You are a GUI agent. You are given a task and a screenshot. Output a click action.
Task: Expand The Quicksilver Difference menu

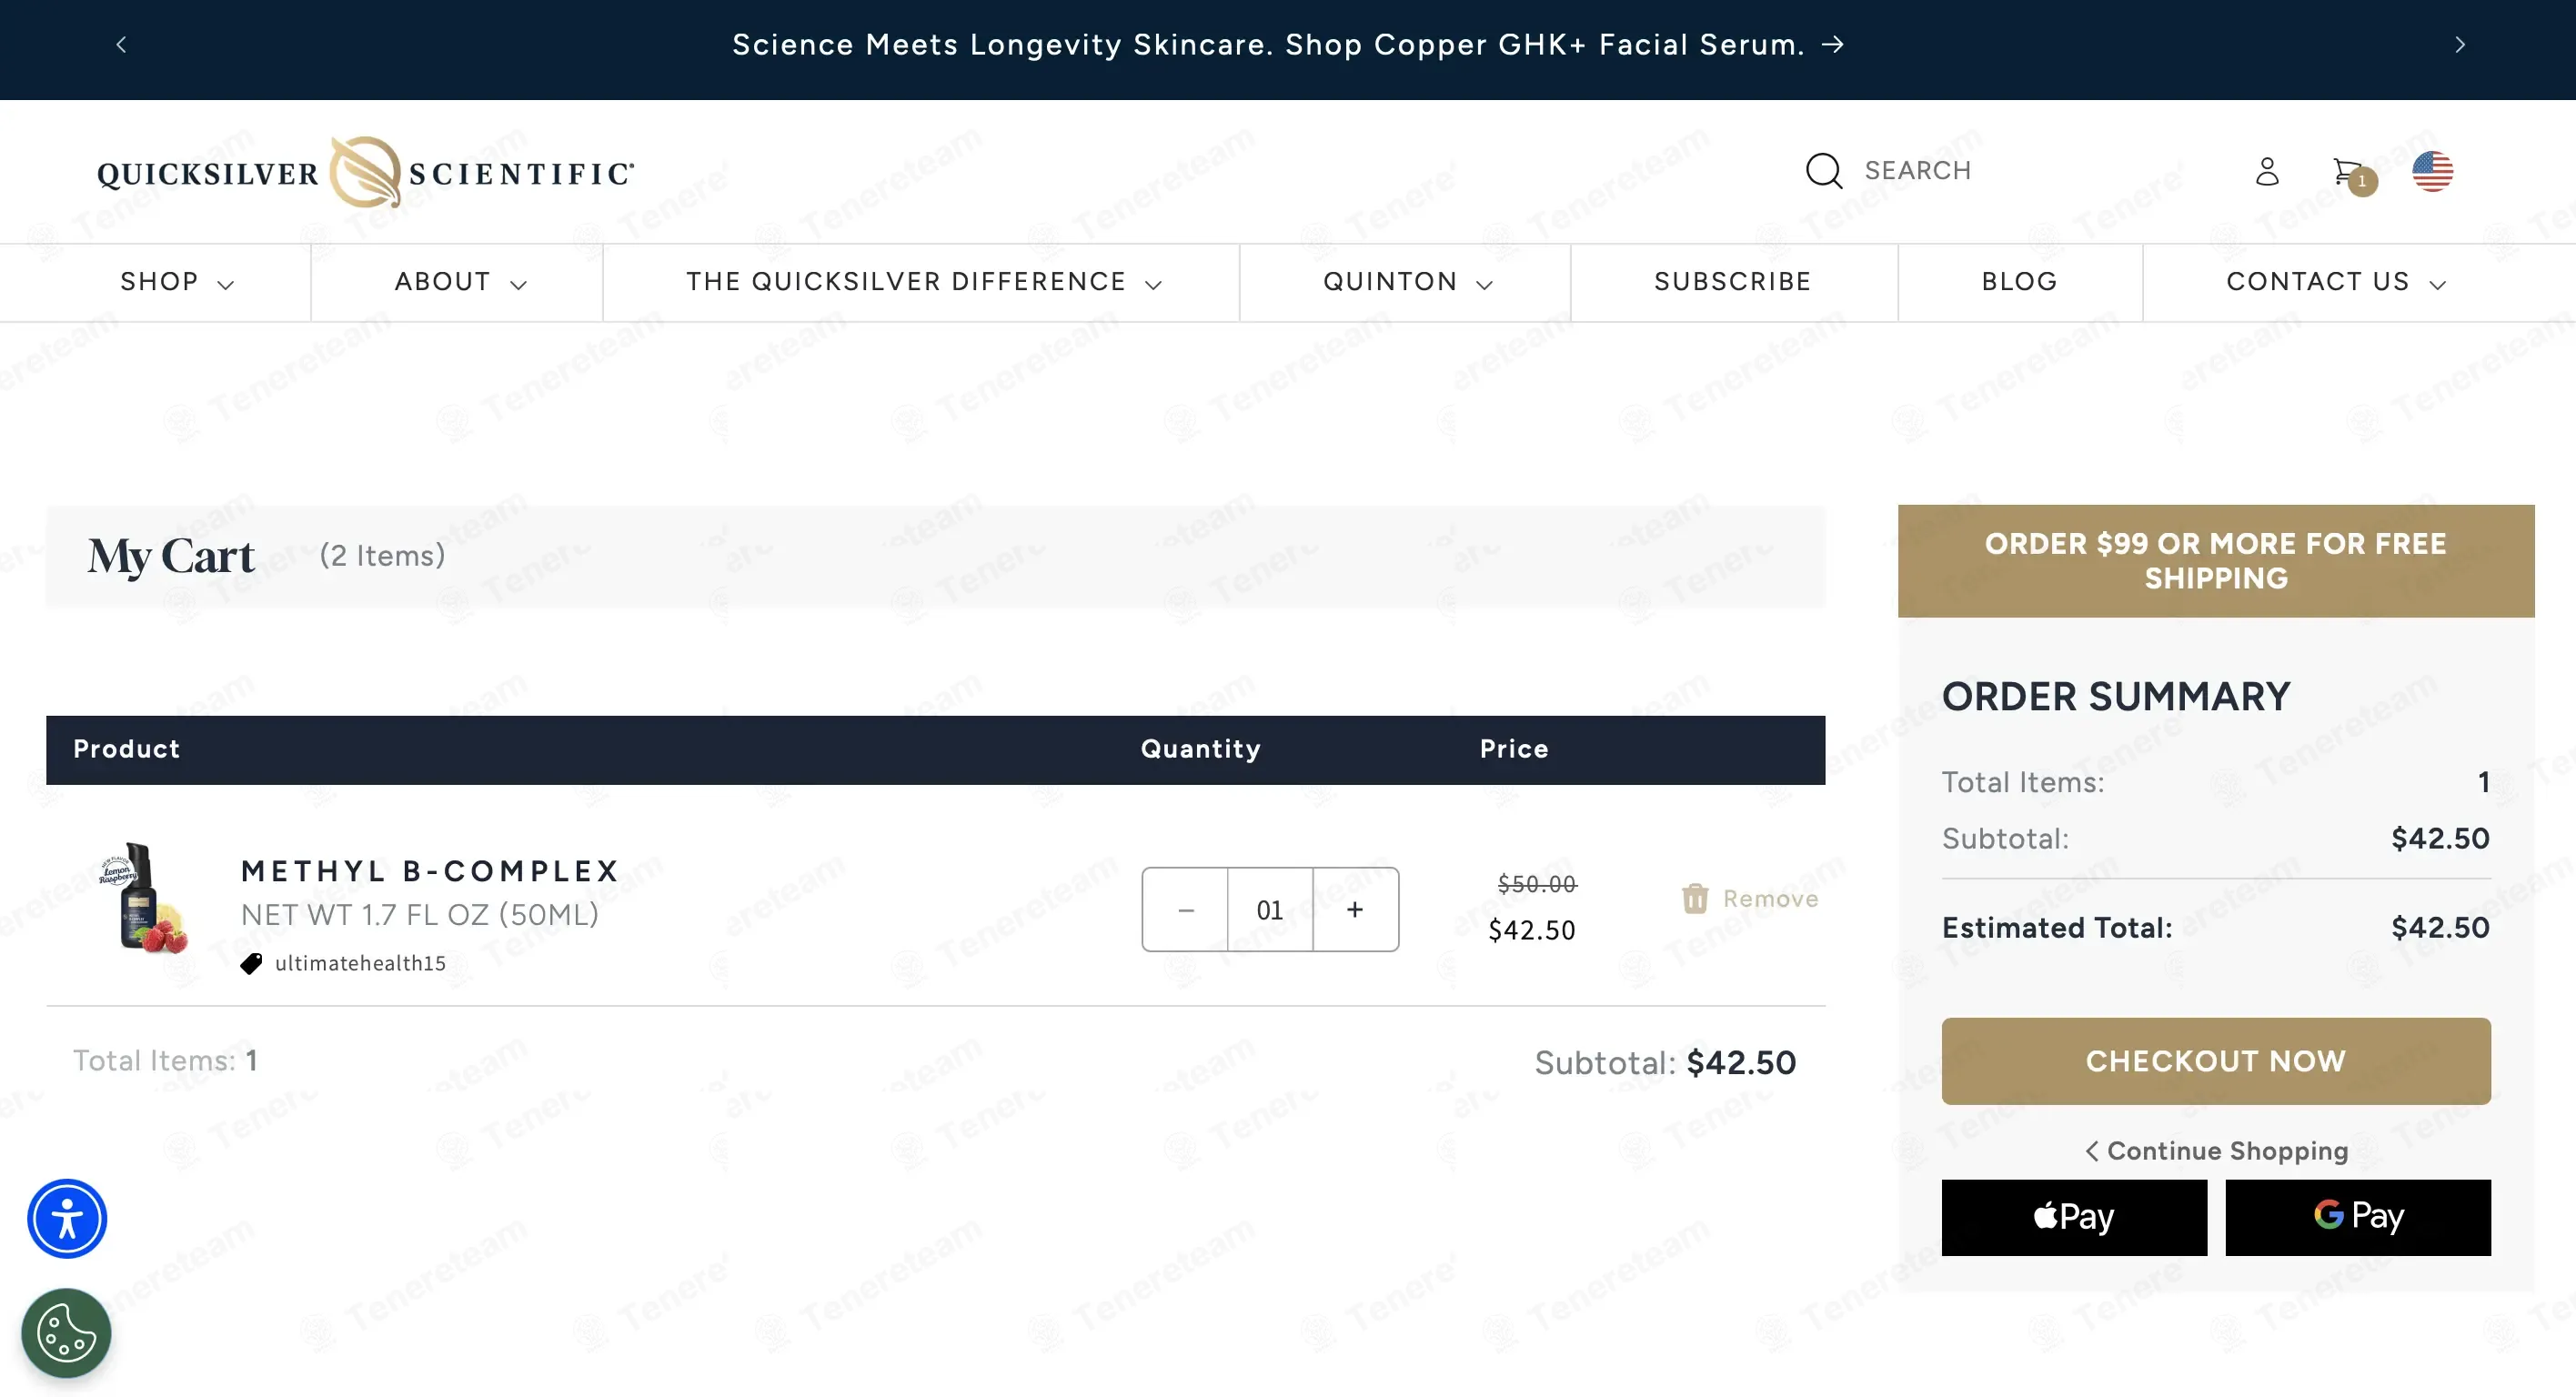click(923, 282)
